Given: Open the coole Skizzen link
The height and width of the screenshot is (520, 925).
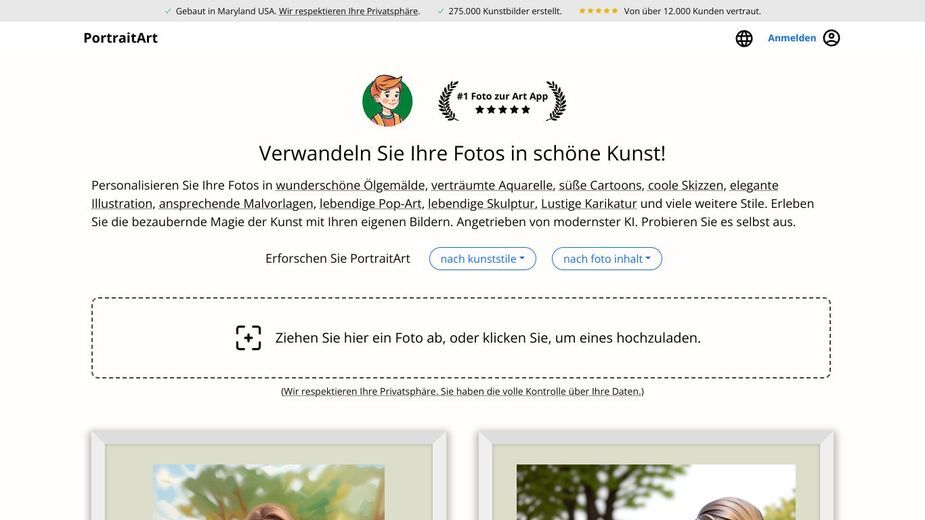Looking at the screenshot, I should tap(685, 185).
